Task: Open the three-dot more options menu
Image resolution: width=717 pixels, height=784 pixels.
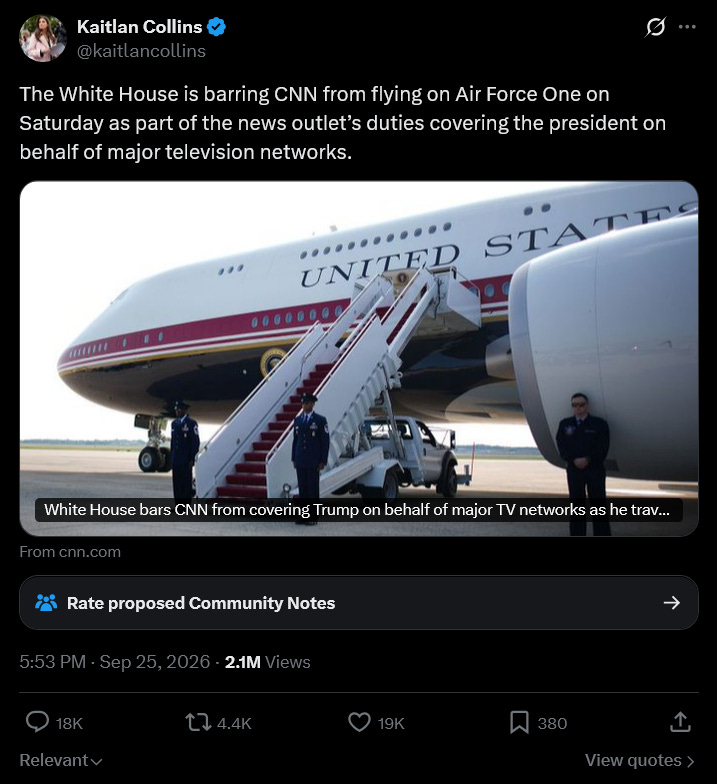Action: [687, 27]
